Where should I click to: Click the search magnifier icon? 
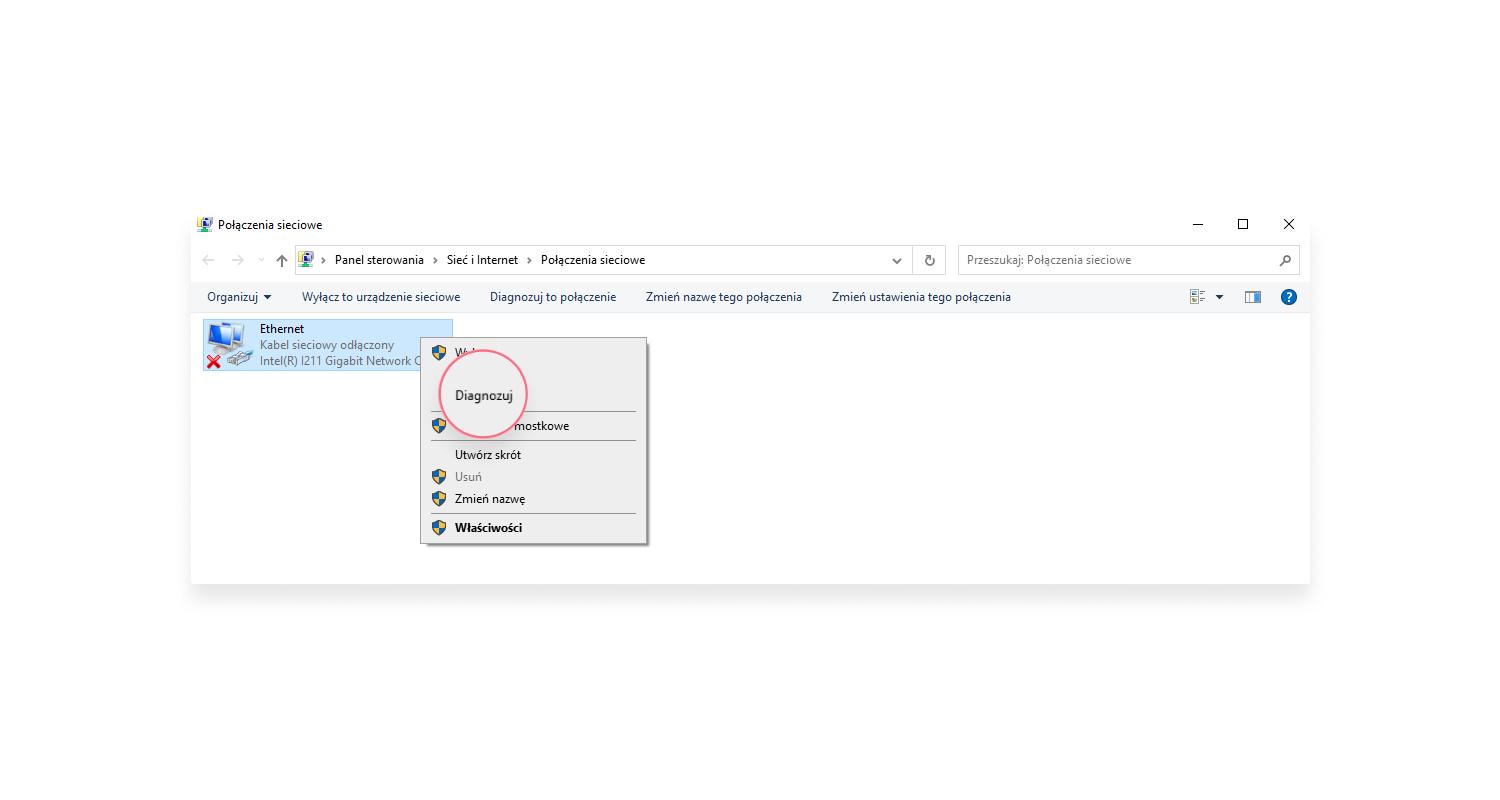[x=1285, y=260]
